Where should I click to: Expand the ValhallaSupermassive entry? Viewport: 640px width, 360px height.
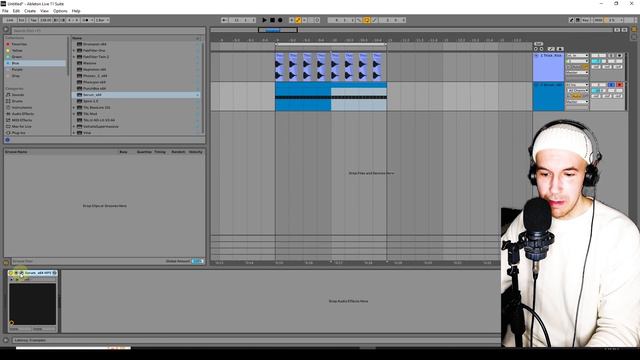point(74,127)
